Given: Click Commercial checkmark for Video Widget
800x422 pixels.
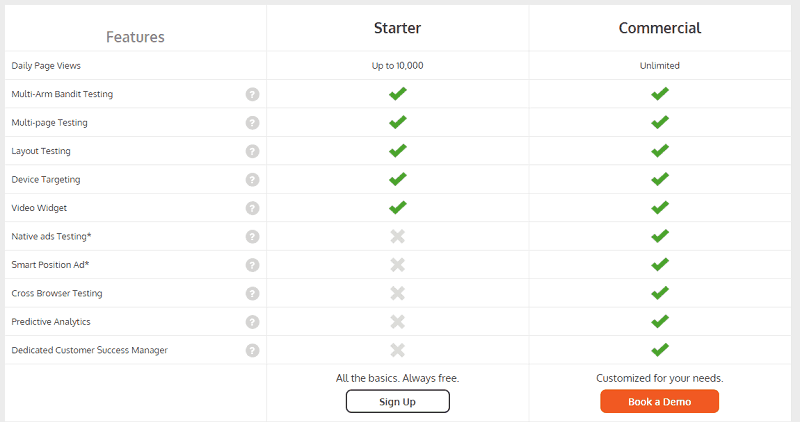Looking at the screenshot, I should pyautogui.click(x=659, y=208).
